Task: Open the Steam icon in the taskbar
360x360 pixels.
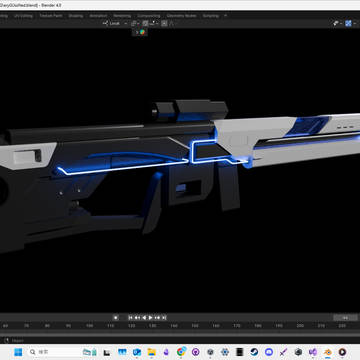Action: point(254,352)
